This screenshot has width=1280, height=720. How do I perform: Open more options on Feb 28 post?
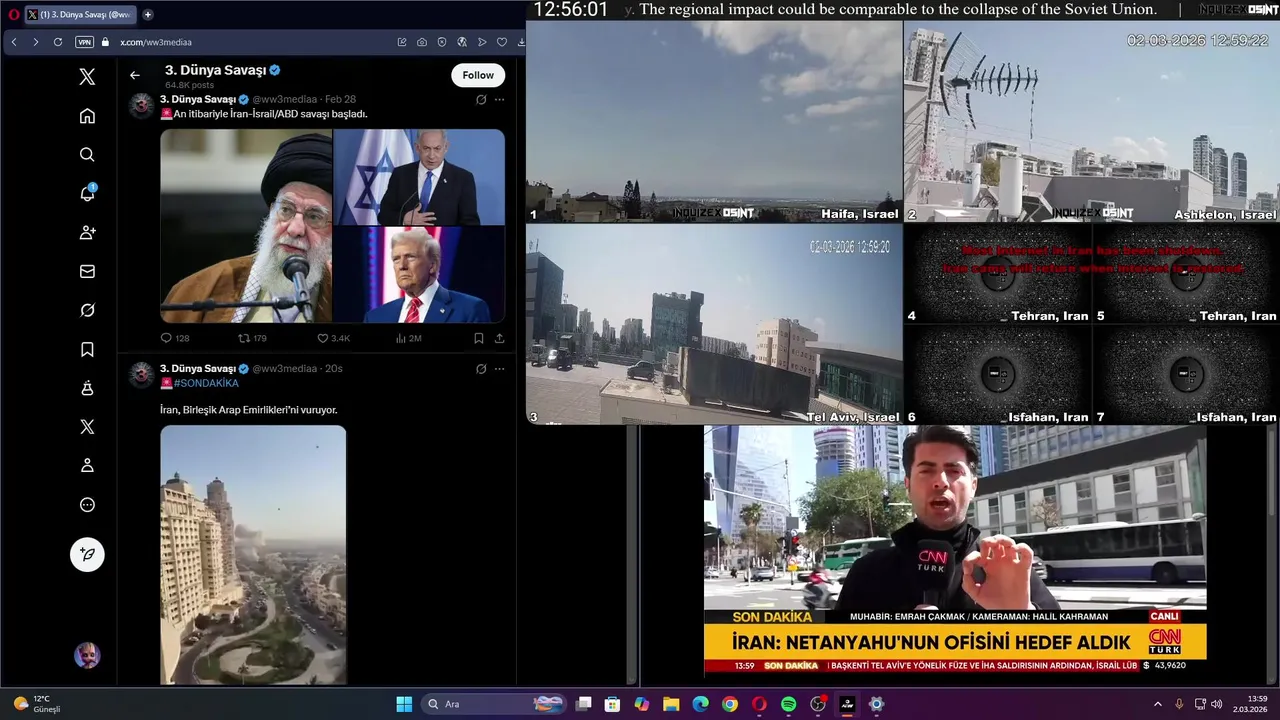coord(499,100)
